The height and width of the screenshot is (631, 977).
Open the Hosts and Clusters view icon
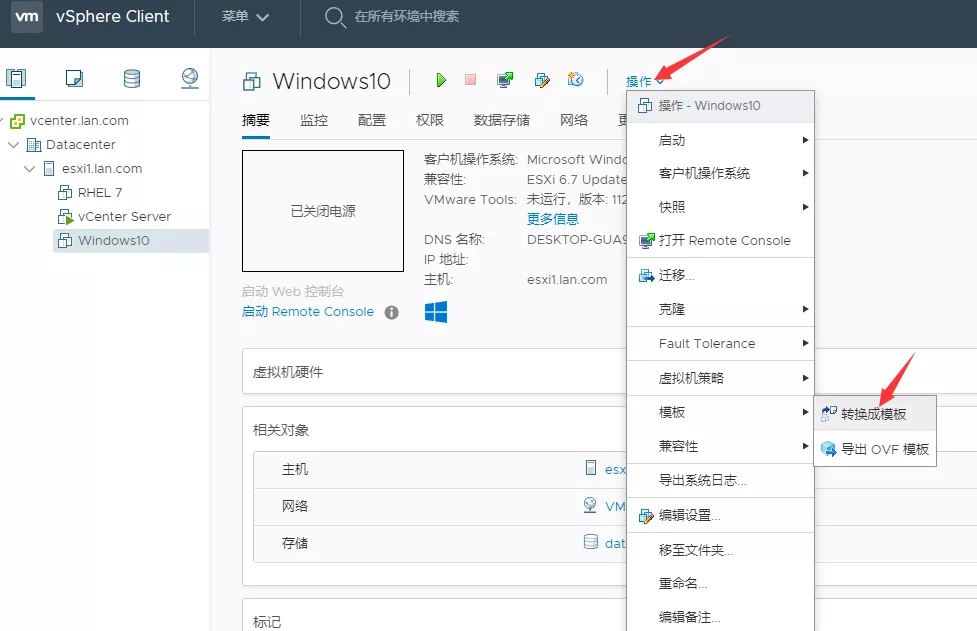click(x=16, y=79)
